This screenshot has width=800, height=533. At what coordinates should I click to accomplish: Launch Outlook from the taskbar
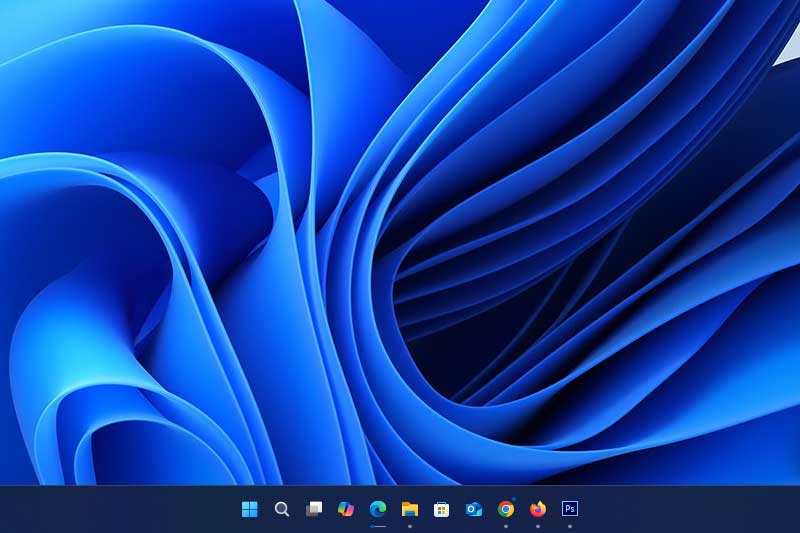473,509
